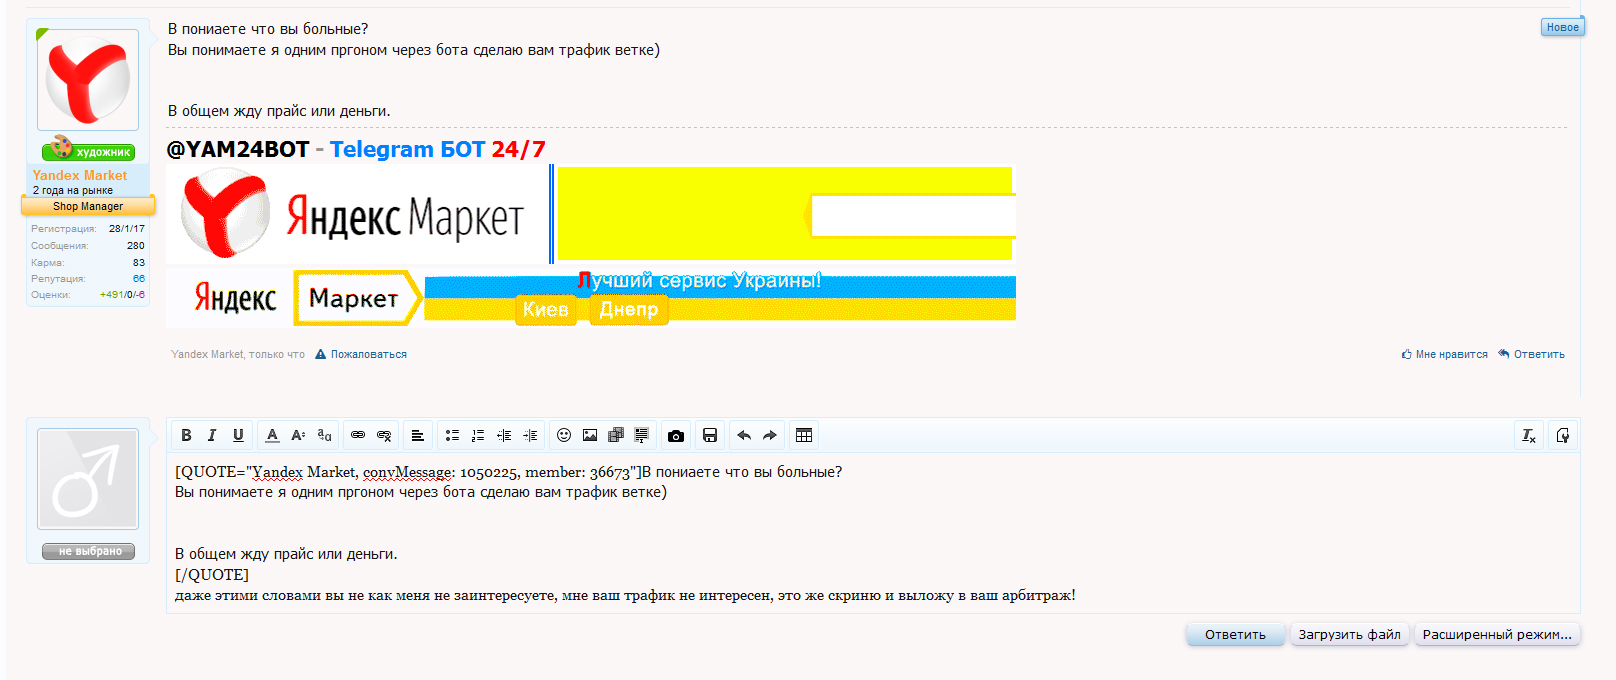
Task: Click the художник badge
Action: tap(88, 150)
